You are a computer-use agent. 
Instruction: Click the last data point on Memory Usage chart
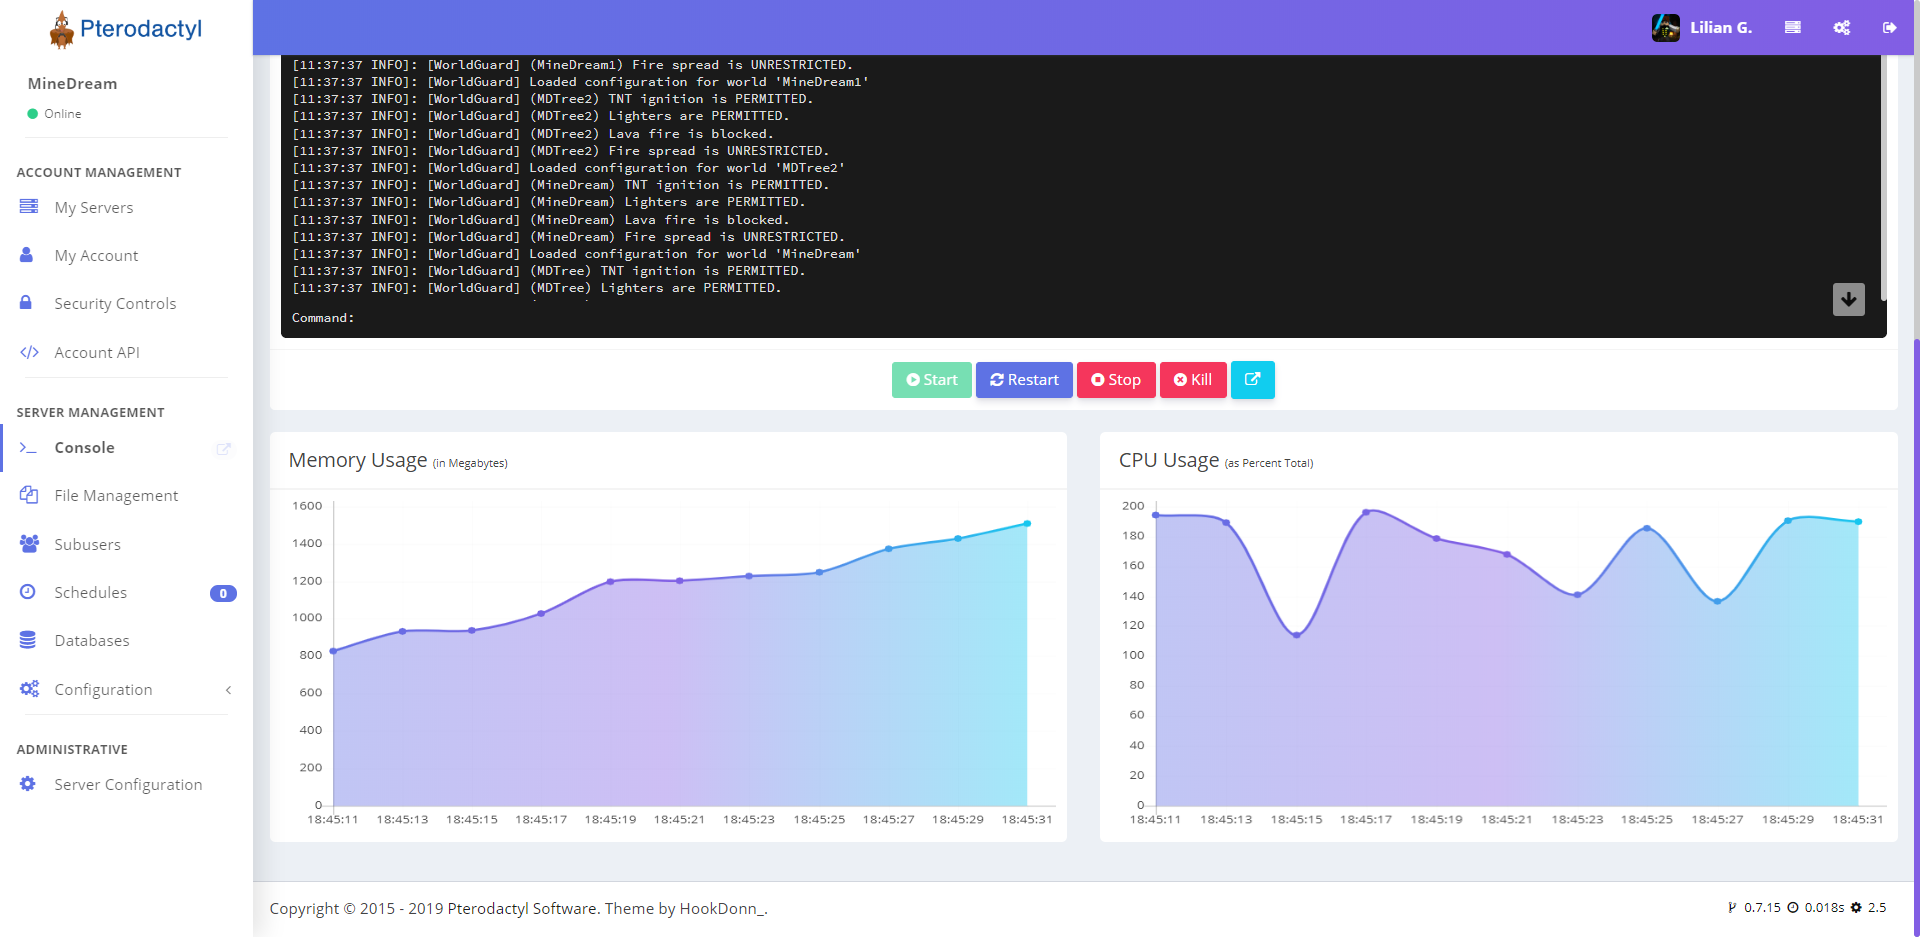tap(1027, 524)
